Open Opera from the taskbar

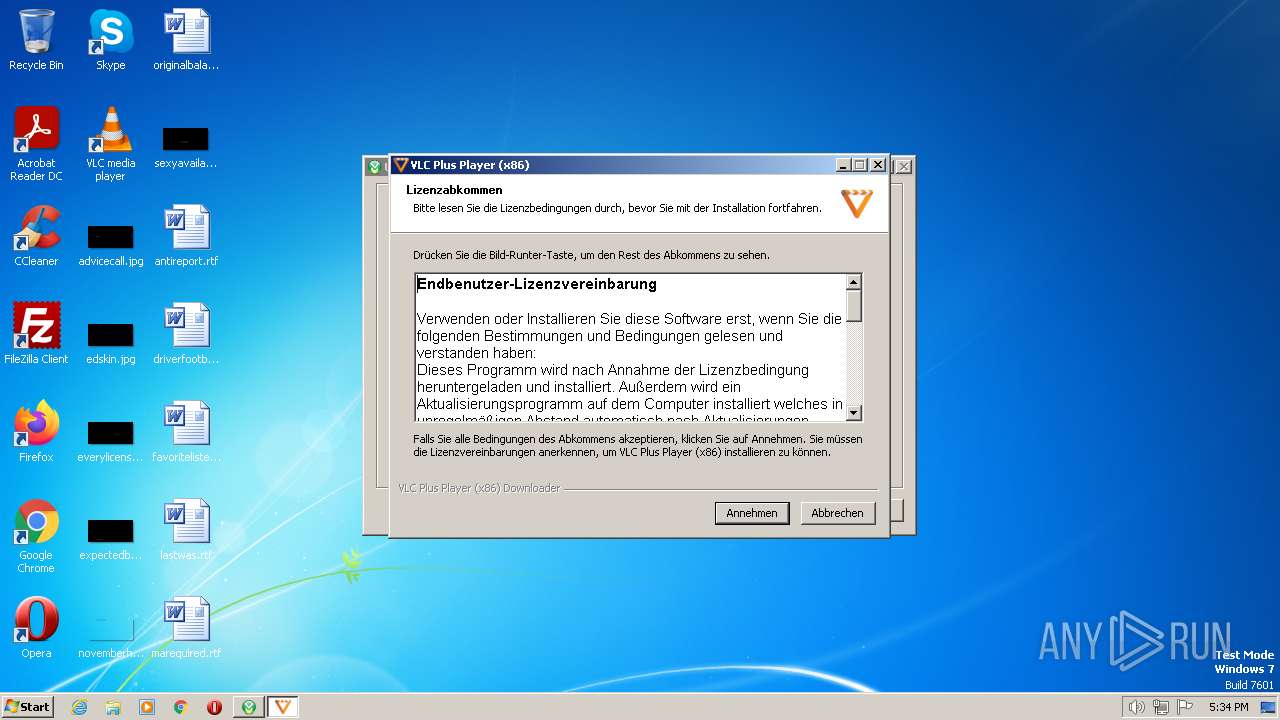(214, 707)
